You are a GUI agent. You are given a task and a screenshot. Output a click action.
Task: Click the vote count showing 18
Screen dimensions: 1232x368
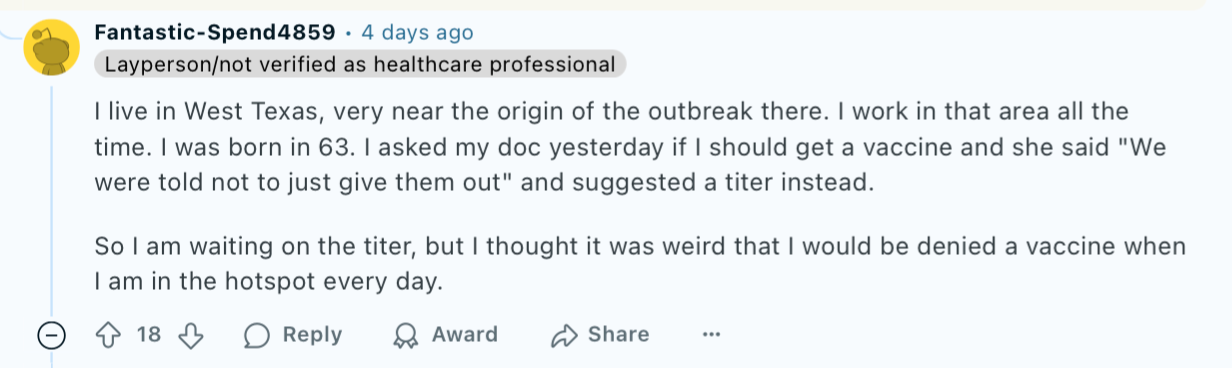tap(148, 335)
